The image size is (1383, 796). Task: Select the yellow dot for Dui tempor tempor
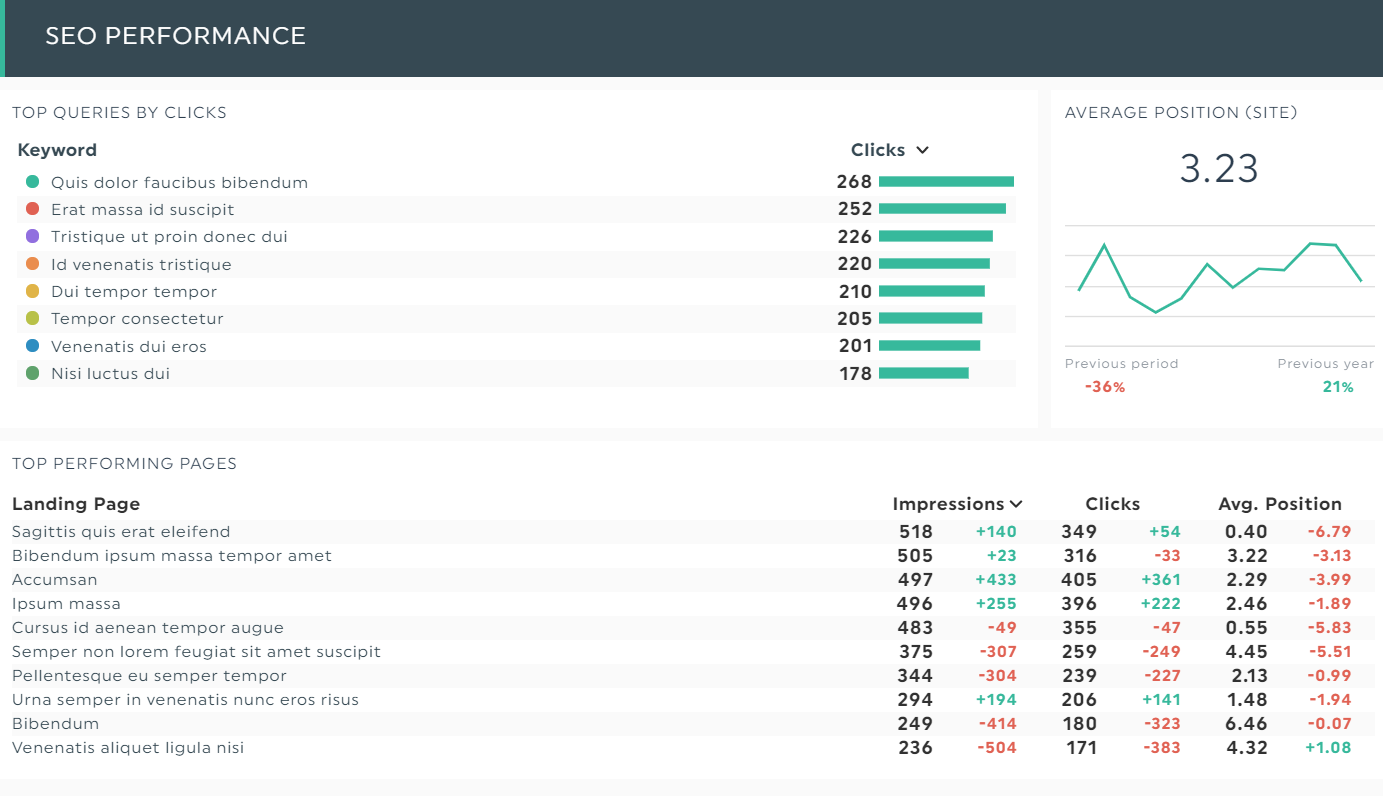pos(32,291)
